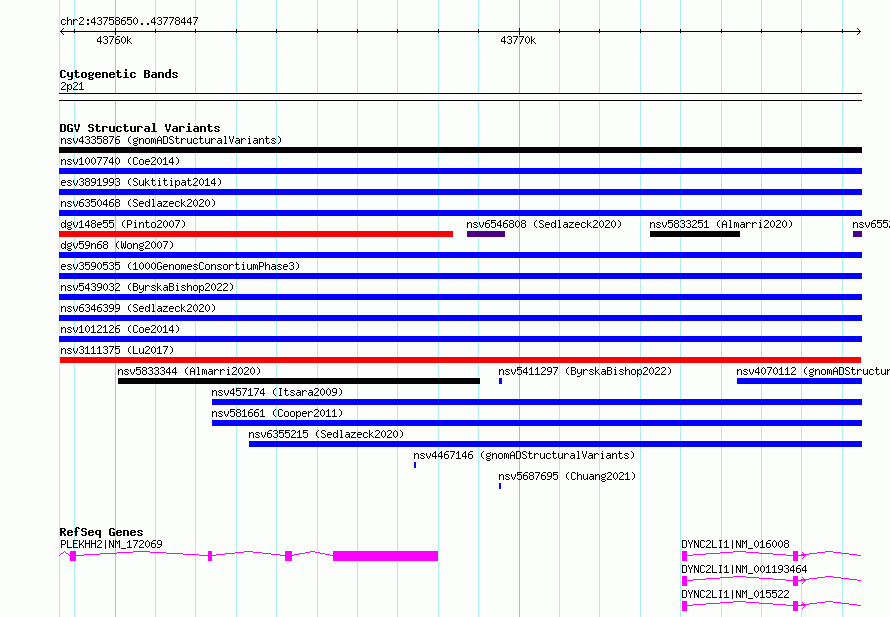This screenshot has height=617, width=890.
Task: Click the large PLEKHH2 magenta exon block
Action: pyautogui.click(x=385, y=556)
